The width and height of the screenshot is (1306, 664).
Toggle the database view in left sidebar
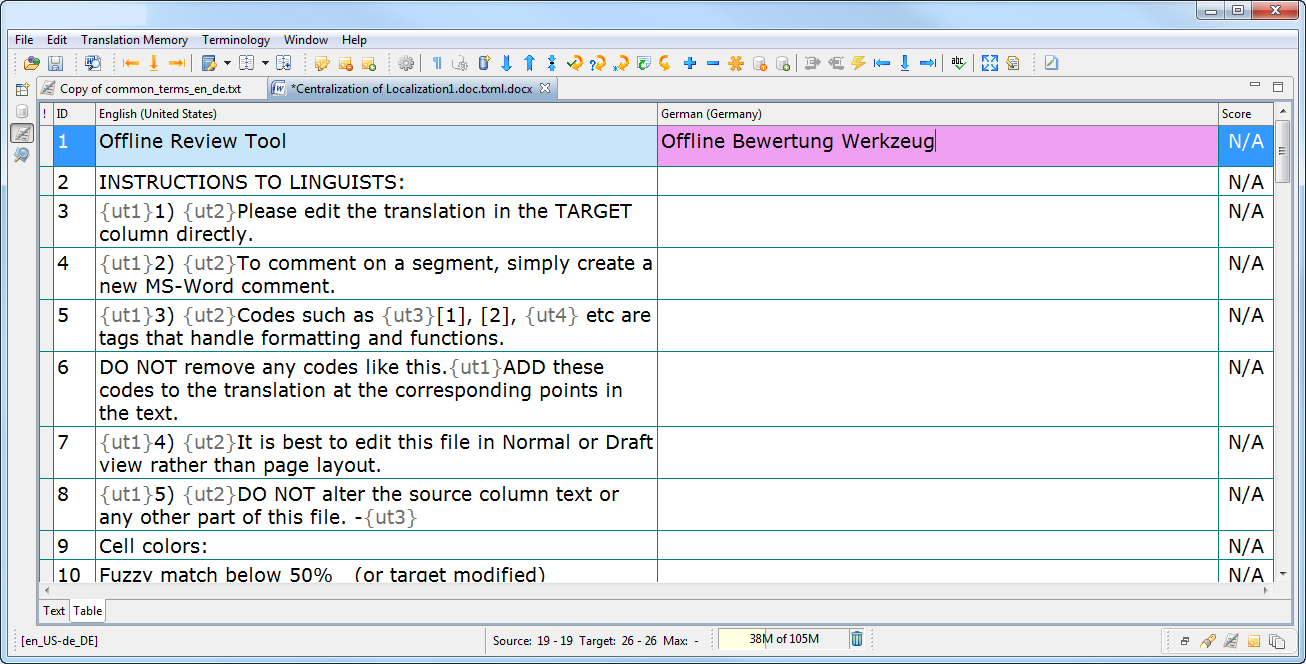(x=22, y=112)
